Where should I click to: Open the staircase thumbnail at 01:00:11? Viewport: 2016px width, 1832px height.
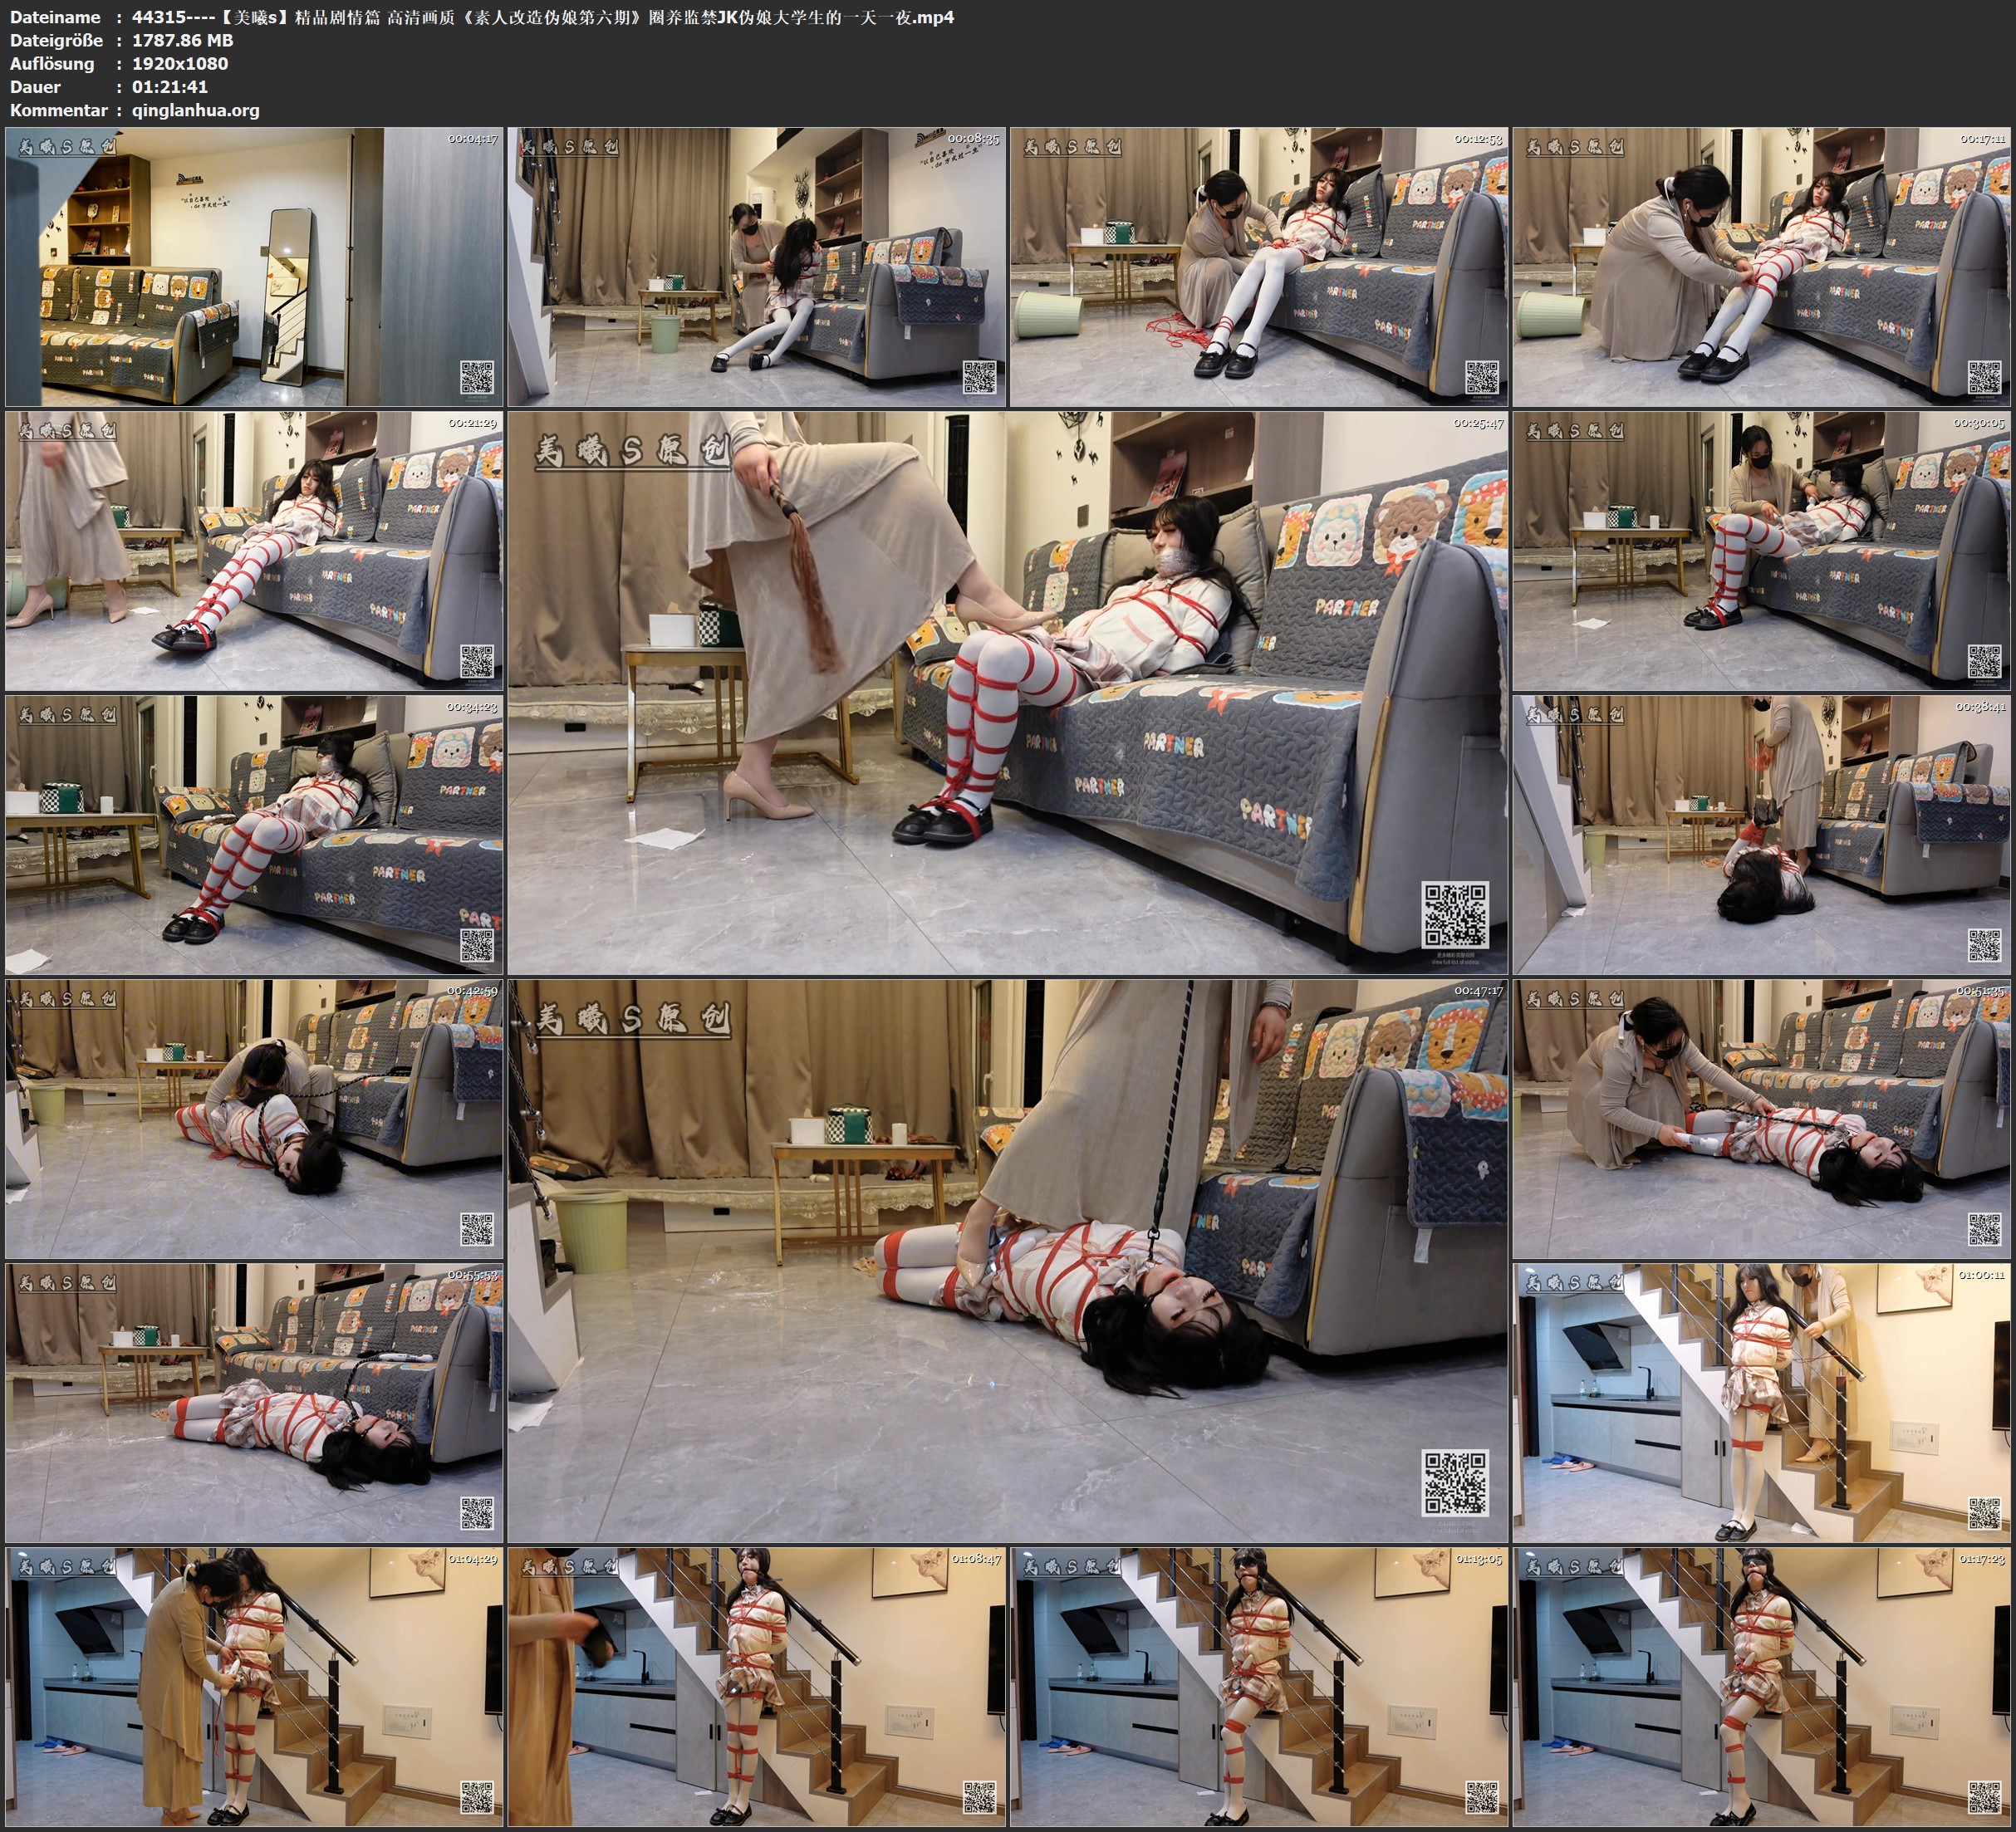tap(1761, 1402)
